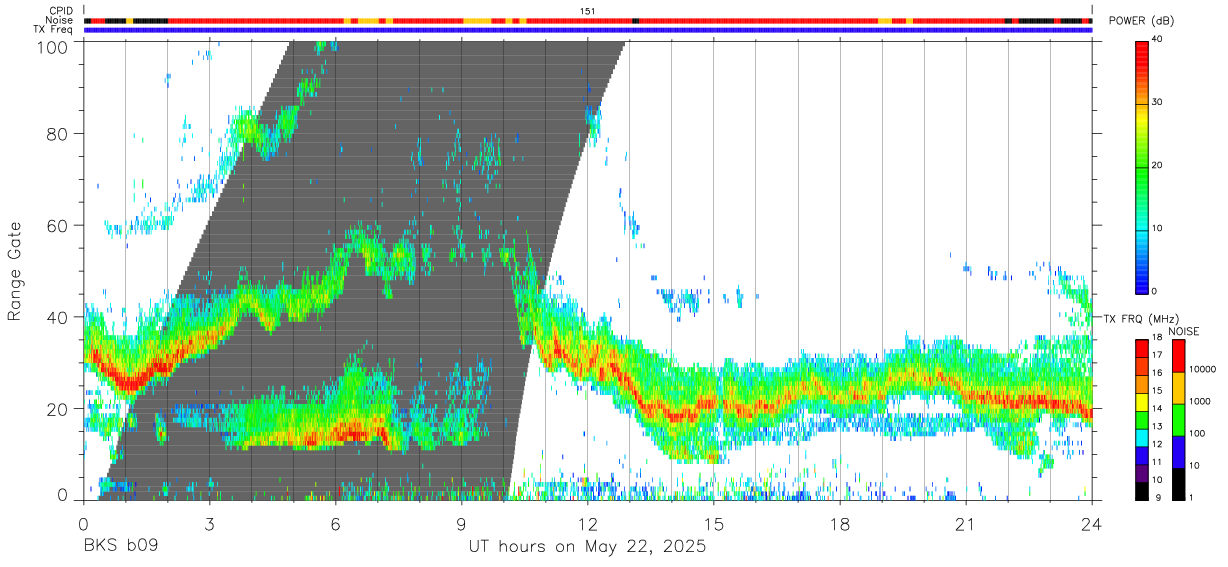The image size is (1228, 567).
Task: Click the 1000 label on the NOISE legend
Action: click(x=1199, y=401)
